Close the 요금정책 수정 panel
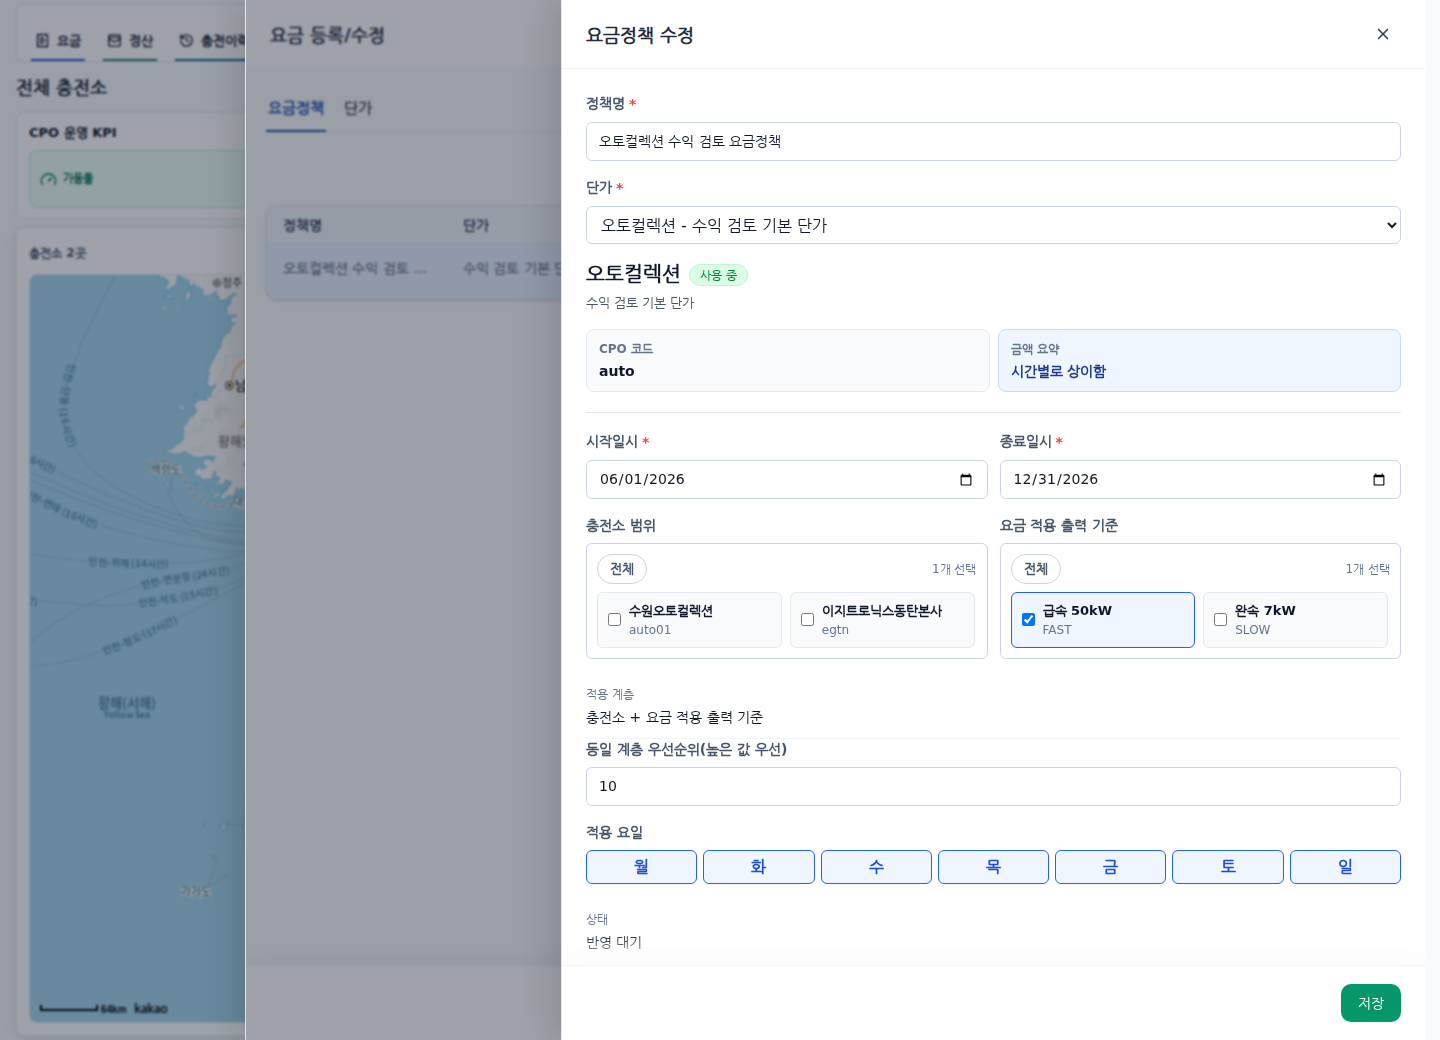 pos(1383,34)
